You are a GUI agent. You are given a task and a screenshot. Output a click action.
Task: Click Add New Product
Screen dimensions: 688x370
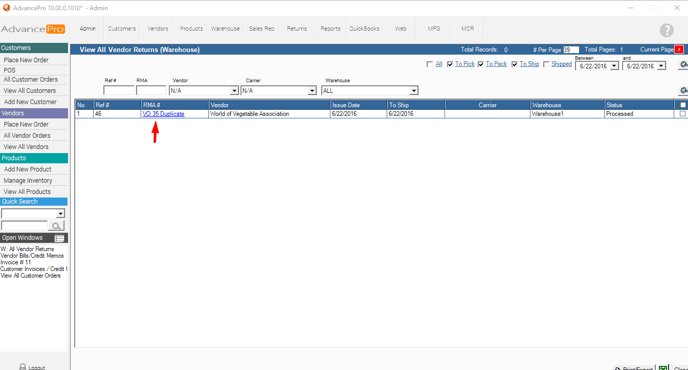[x=28, y=169]
